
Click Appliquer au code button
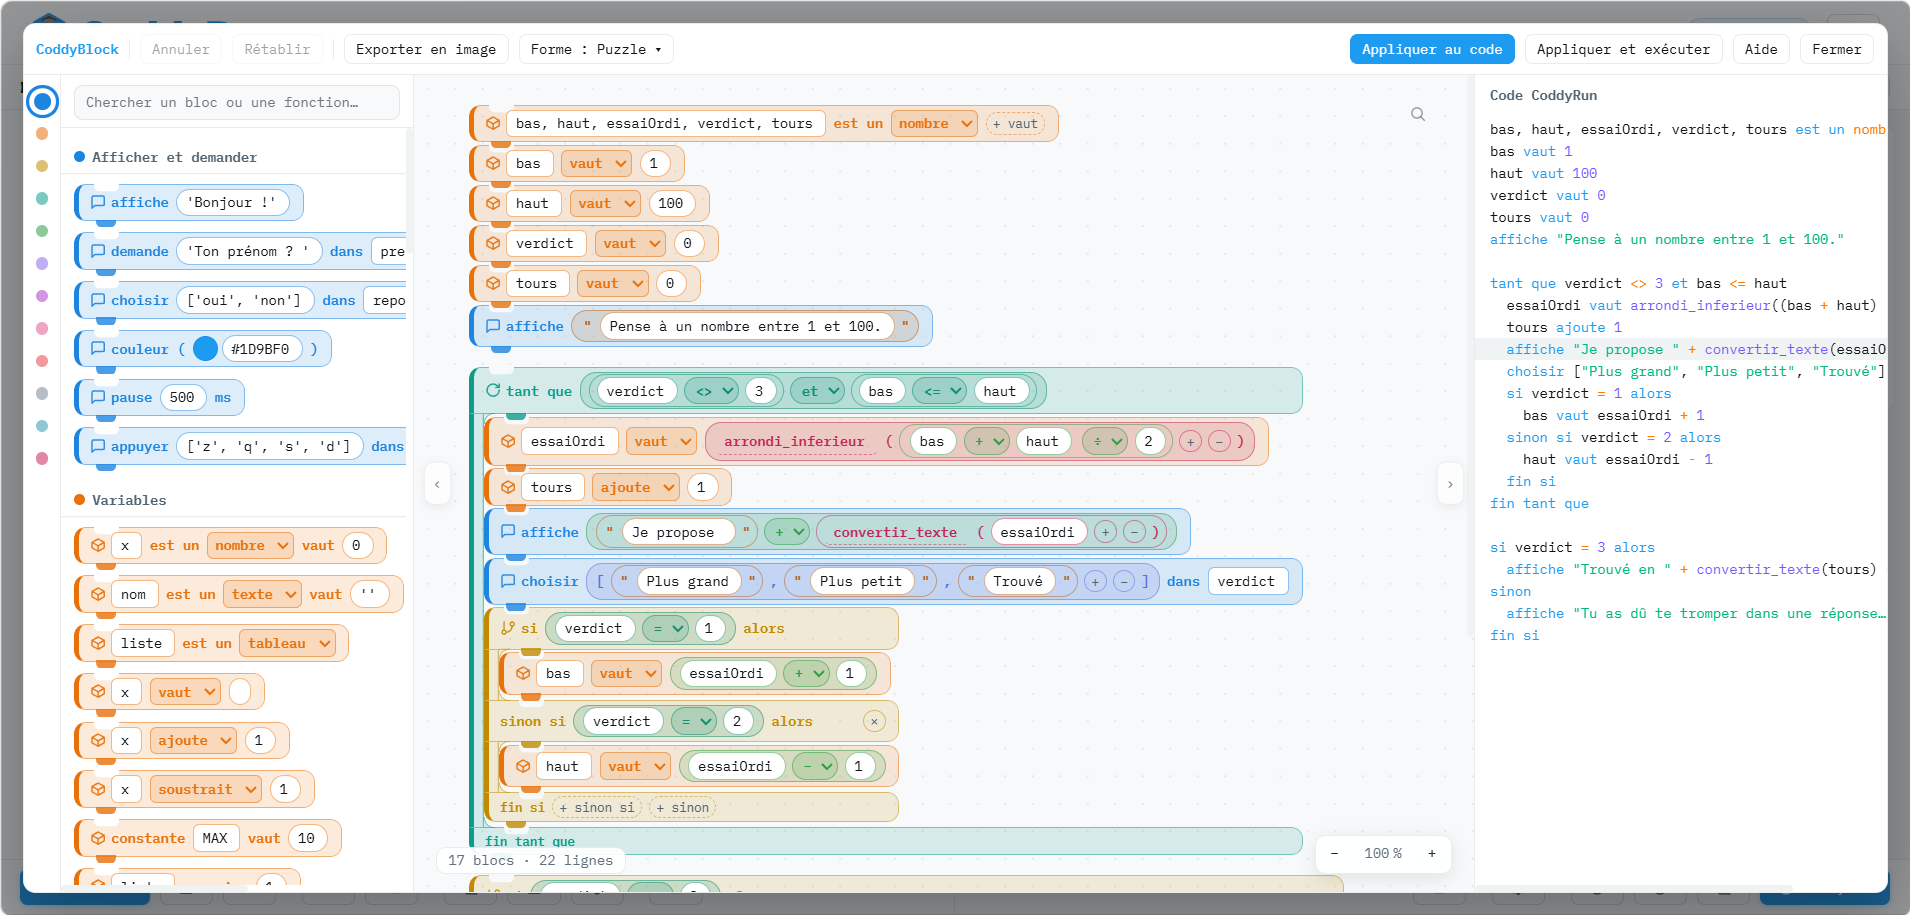point(1432,49)
